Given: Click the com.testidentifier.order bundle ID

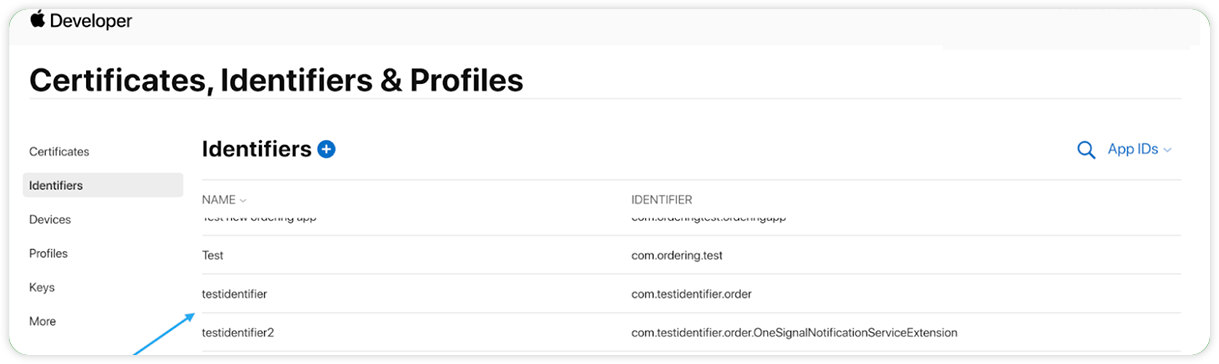Looking at the screenshot, I should (x=691, y=294).
